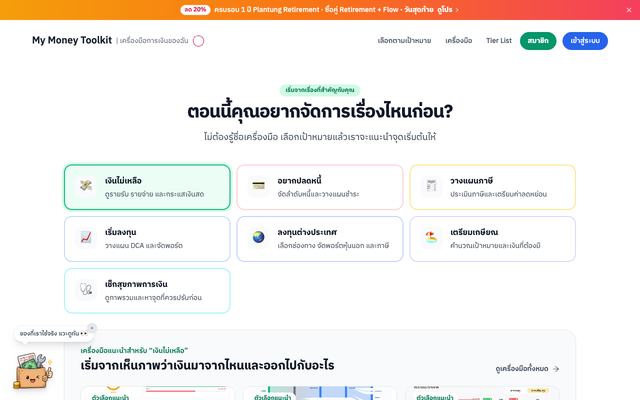Click the 20% discount badge
Screen dimensions: 640x400
[x=195, y=9]
